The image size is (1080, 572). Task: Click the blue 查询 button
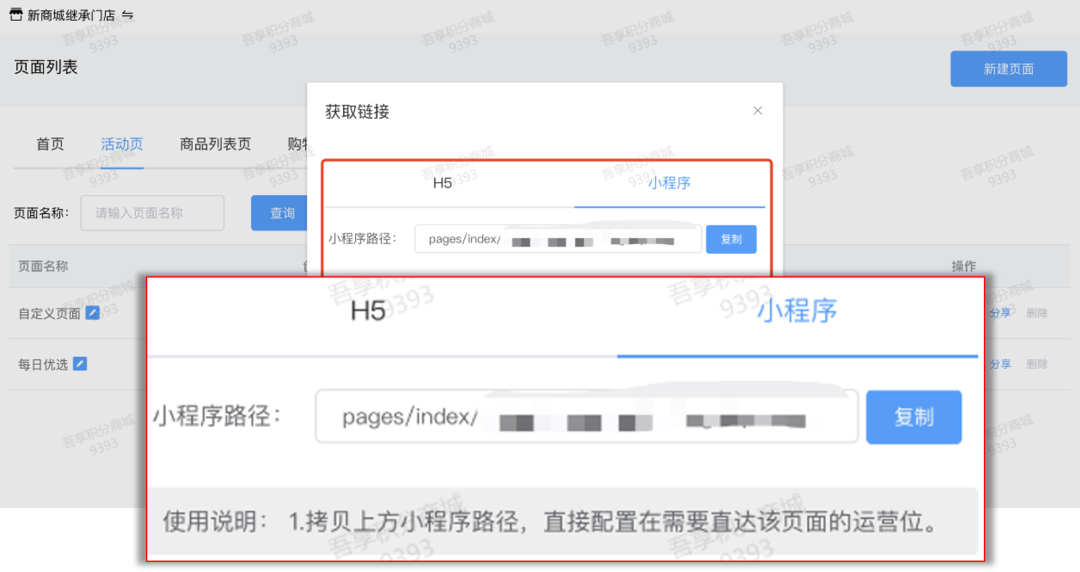[x=280, y=213]
